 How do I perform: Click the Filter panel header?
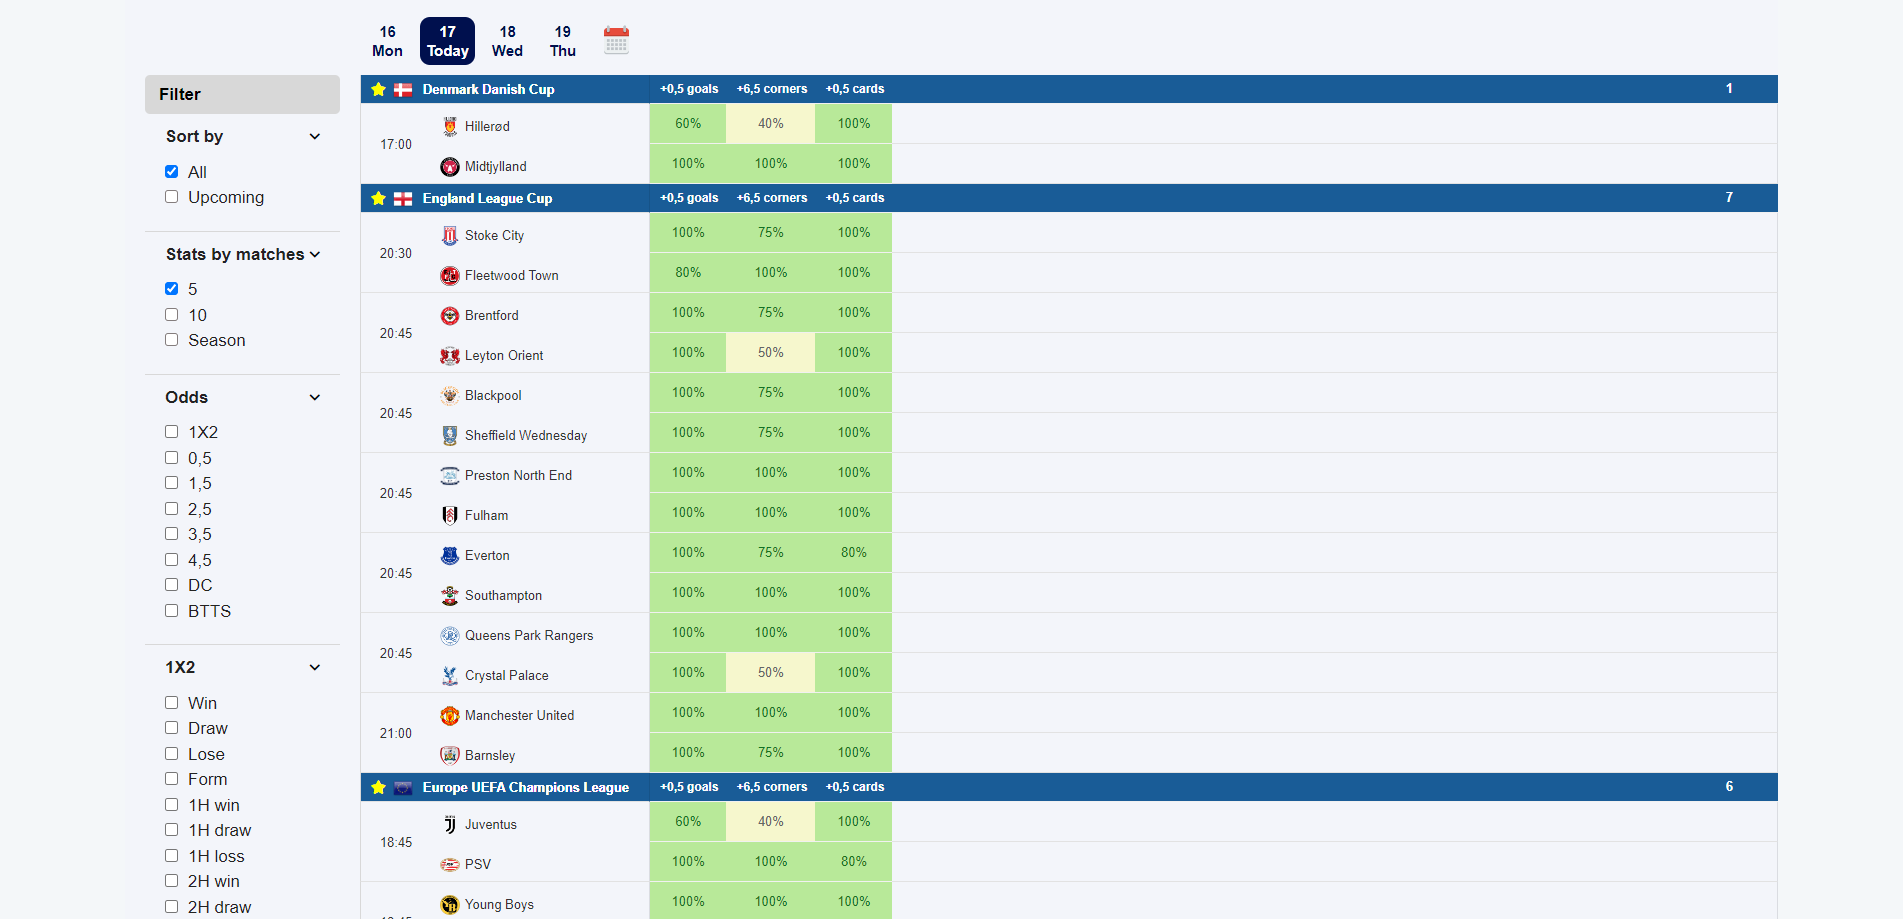(242, 94)
